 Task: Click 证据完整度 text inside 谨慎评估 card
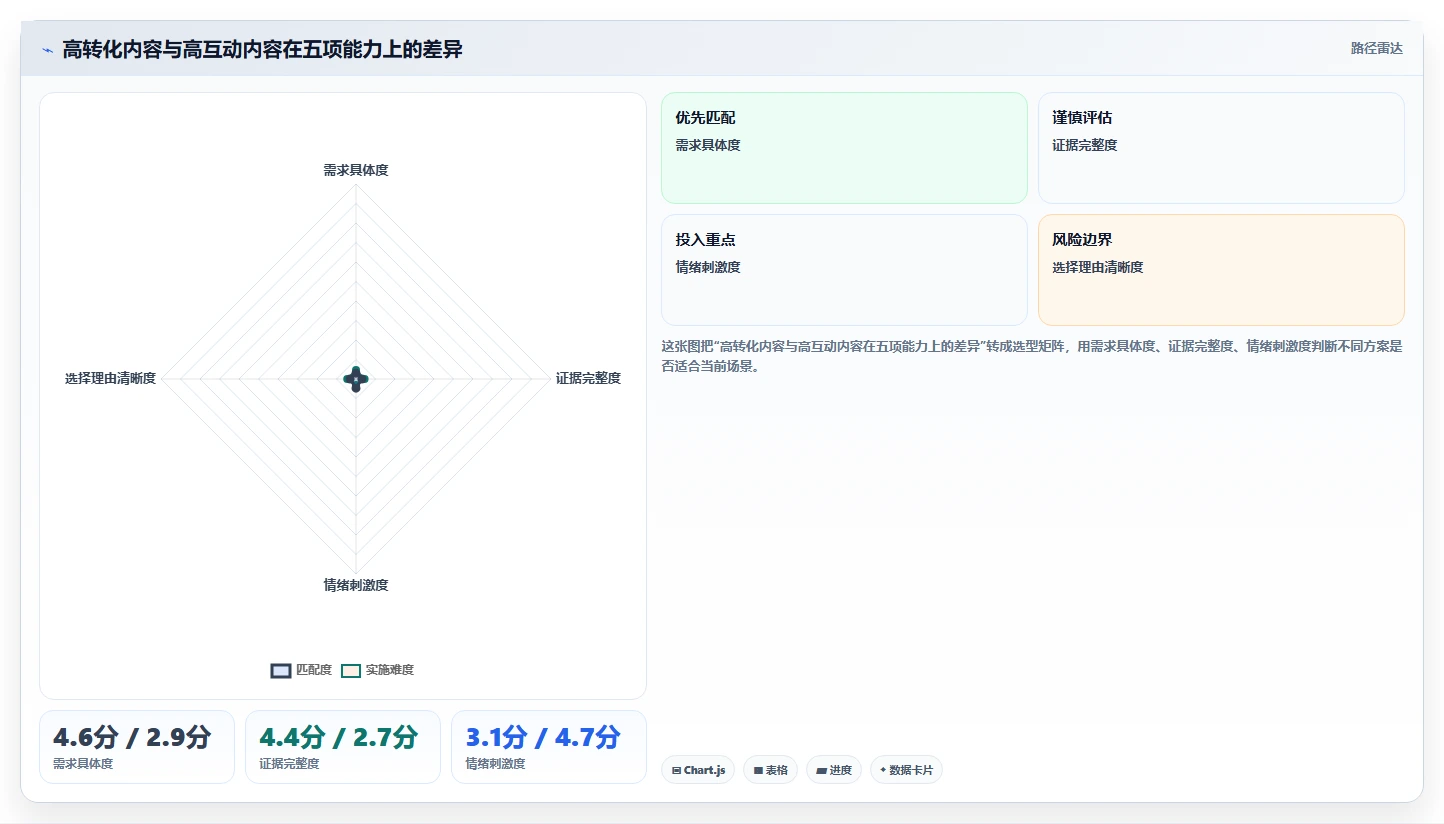click(x=1085, y=145)
